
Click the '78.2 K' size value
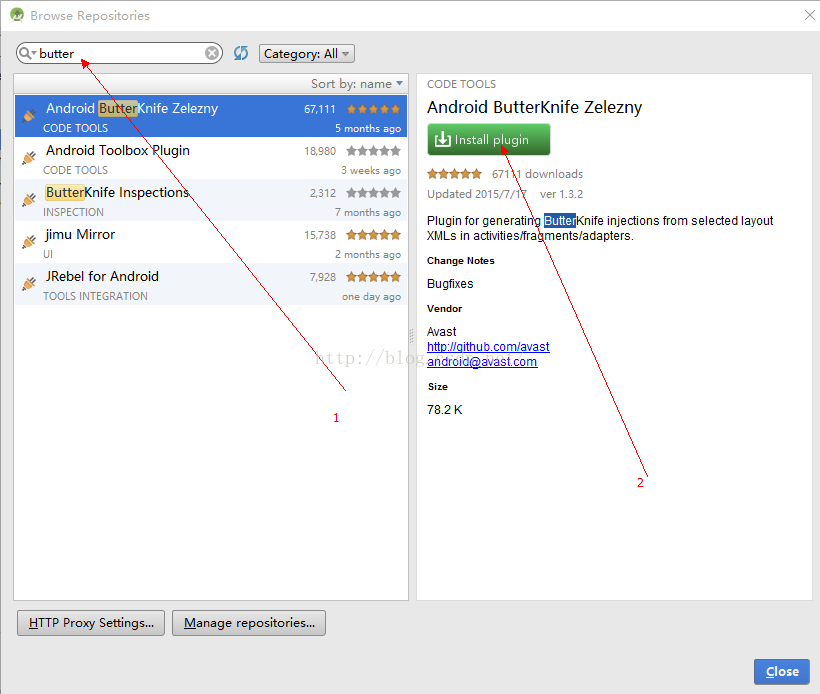pyautogui.click(x=445, y=409)
